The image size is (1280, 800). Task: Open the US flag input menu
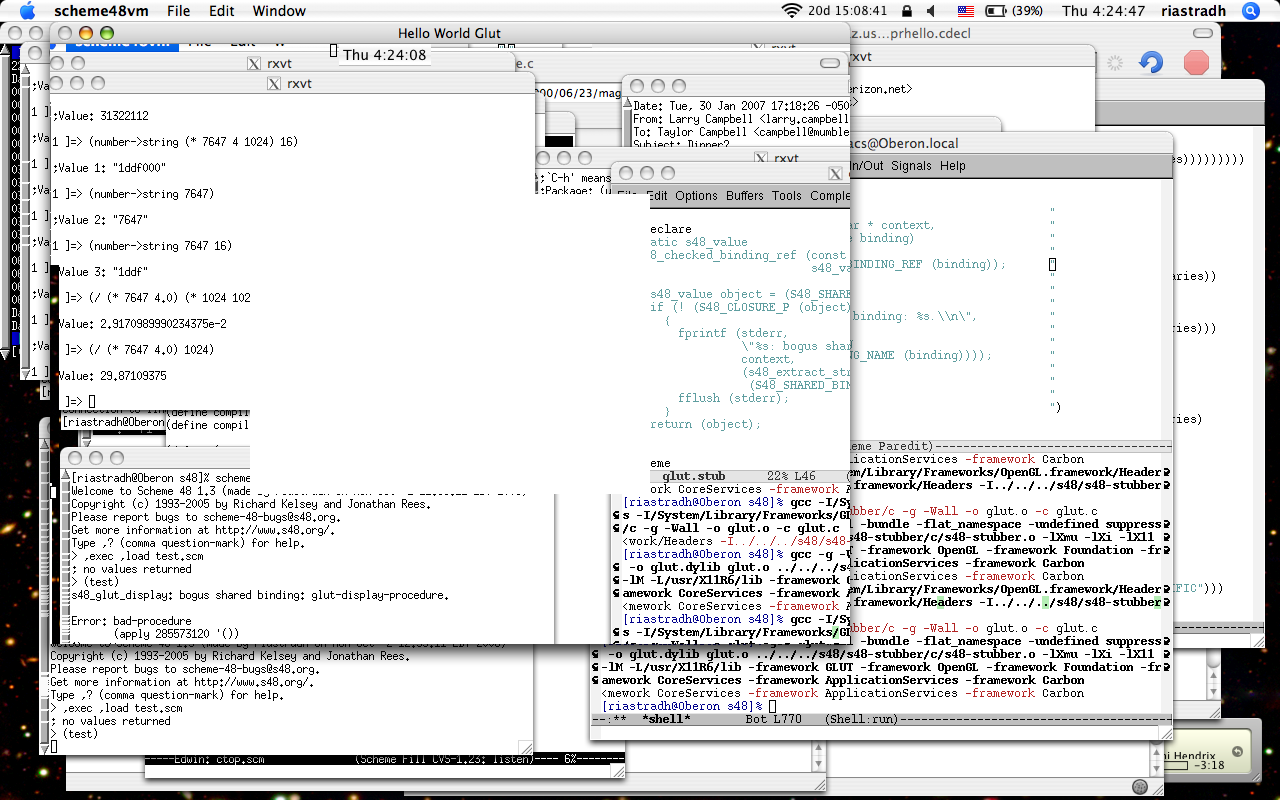coord(966,11)
